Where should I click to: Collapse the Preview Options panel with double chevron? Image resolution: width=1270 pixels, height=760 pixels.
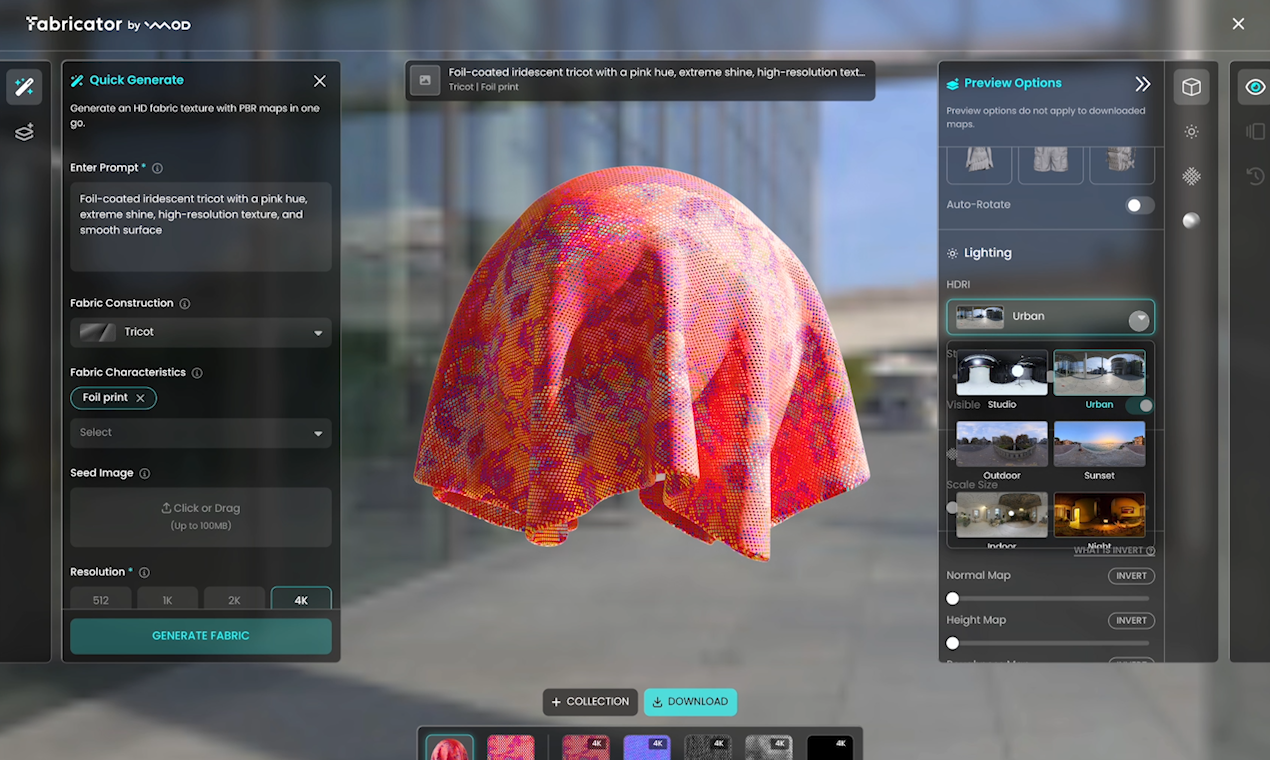pos(1142,84)
